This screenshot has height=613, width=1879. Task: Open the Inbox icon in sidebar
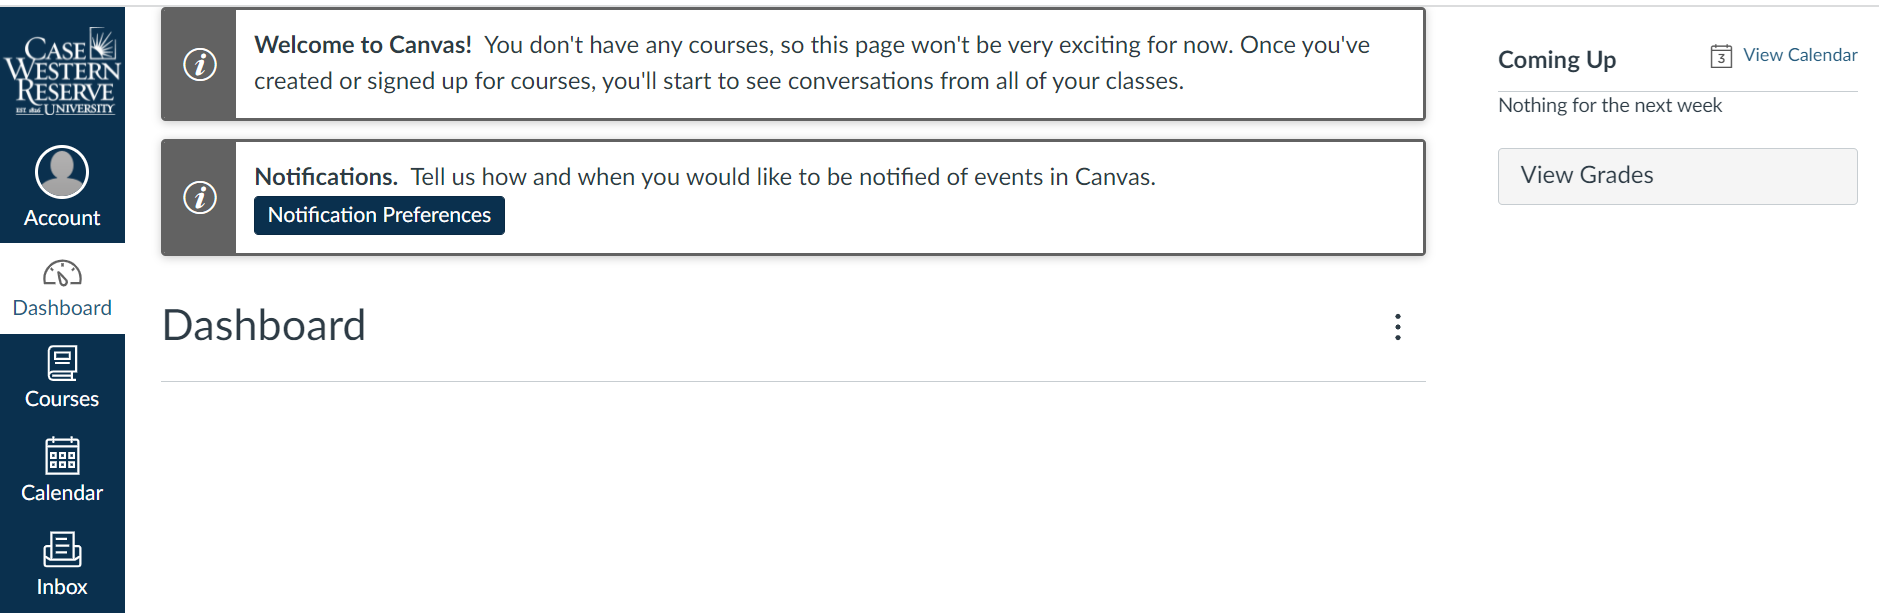pos(62,549)
